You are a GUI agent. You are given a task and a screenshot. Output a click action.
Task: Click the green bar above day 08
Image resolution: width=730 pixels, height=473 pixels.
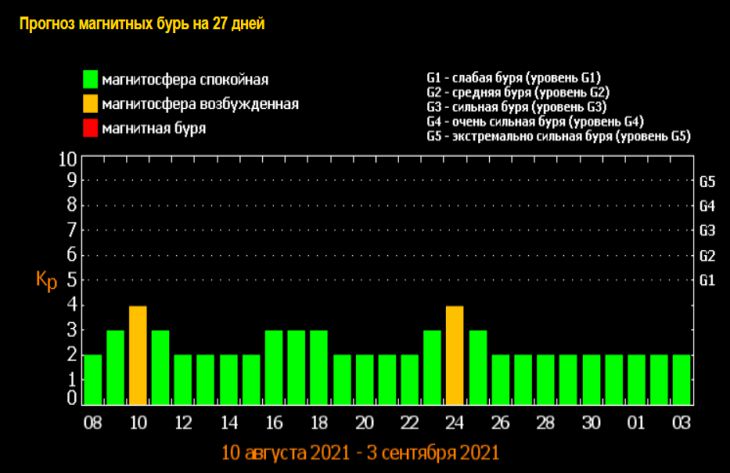tap(93, 380)
